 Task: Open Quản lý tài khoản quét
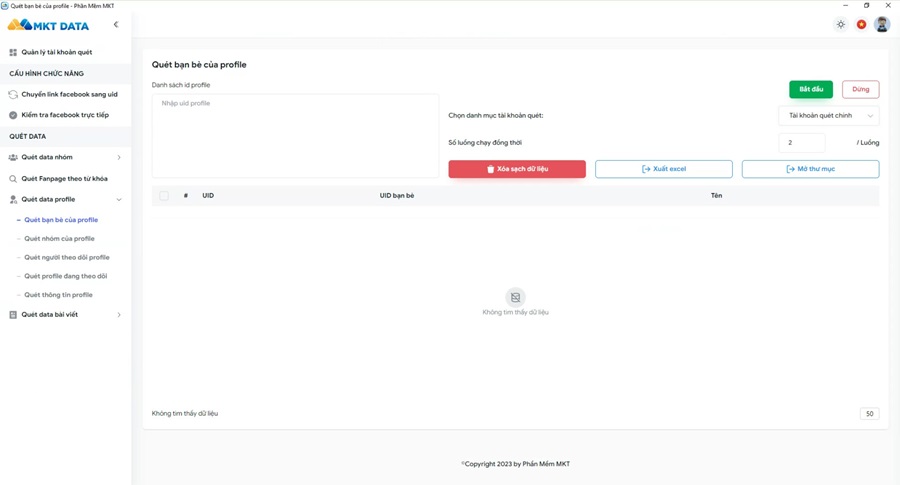[56, 52]
